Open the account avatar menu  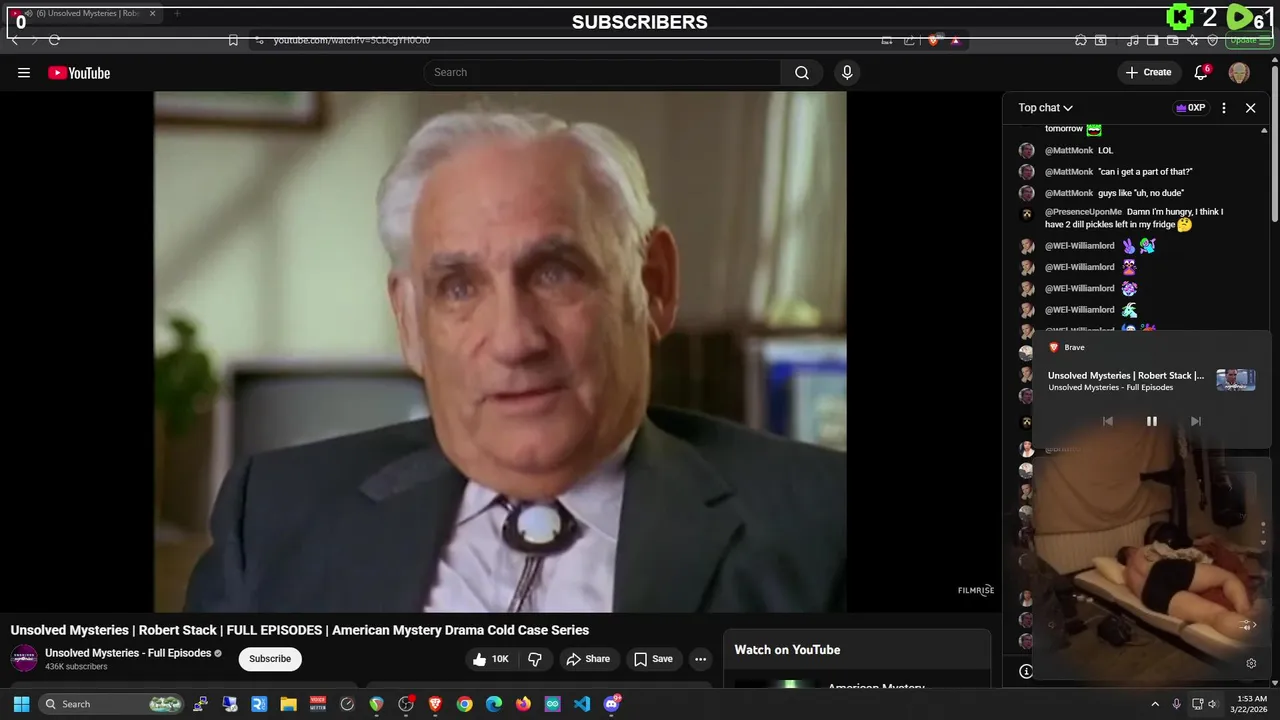pos(1239,72)
